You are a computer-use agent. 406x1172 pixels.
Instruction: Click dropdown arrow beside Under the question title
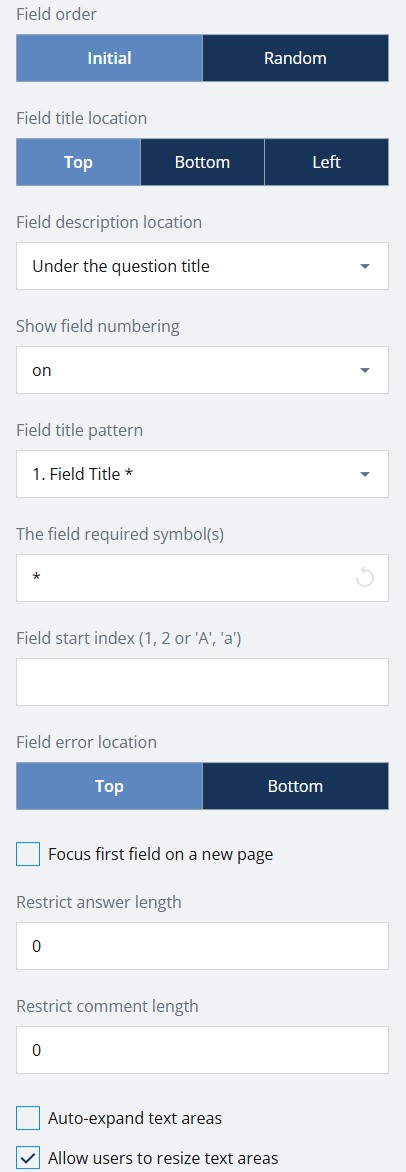pos(365,266)
